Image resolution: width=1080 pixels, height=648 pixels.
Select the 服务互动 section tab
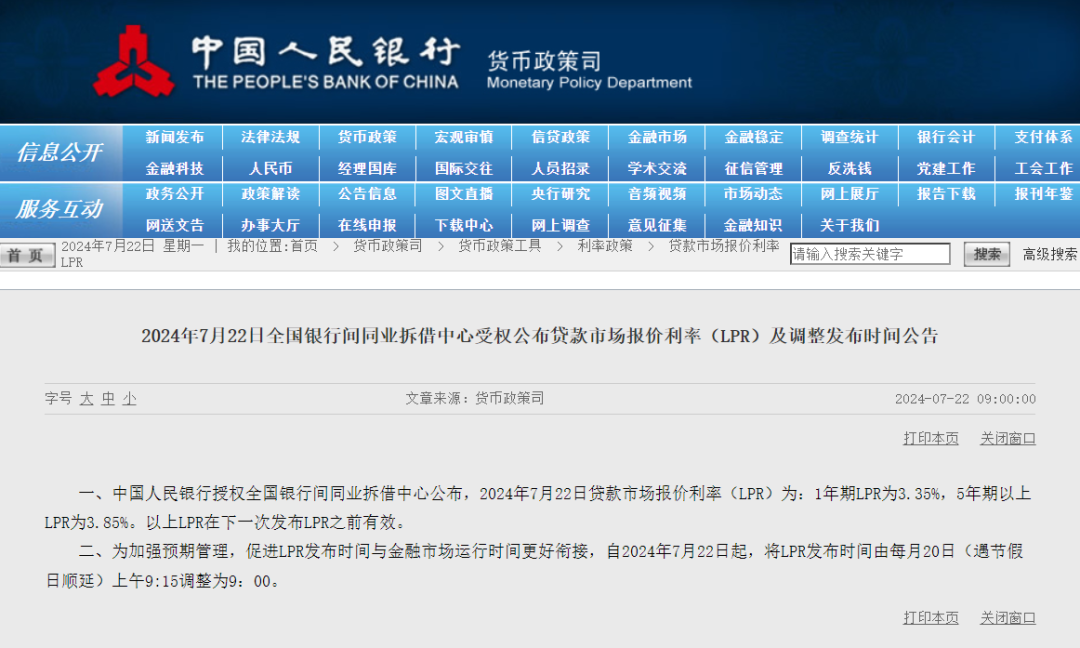pyautogui.click(x=61, y=209)
